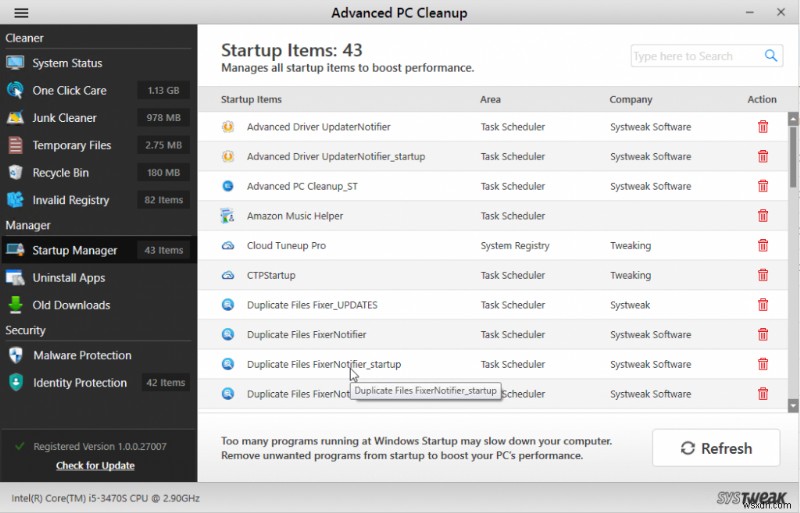Click trash icon for Amazon Music Helper
This screenshot has width=800, height=513.
click(763, 216)
